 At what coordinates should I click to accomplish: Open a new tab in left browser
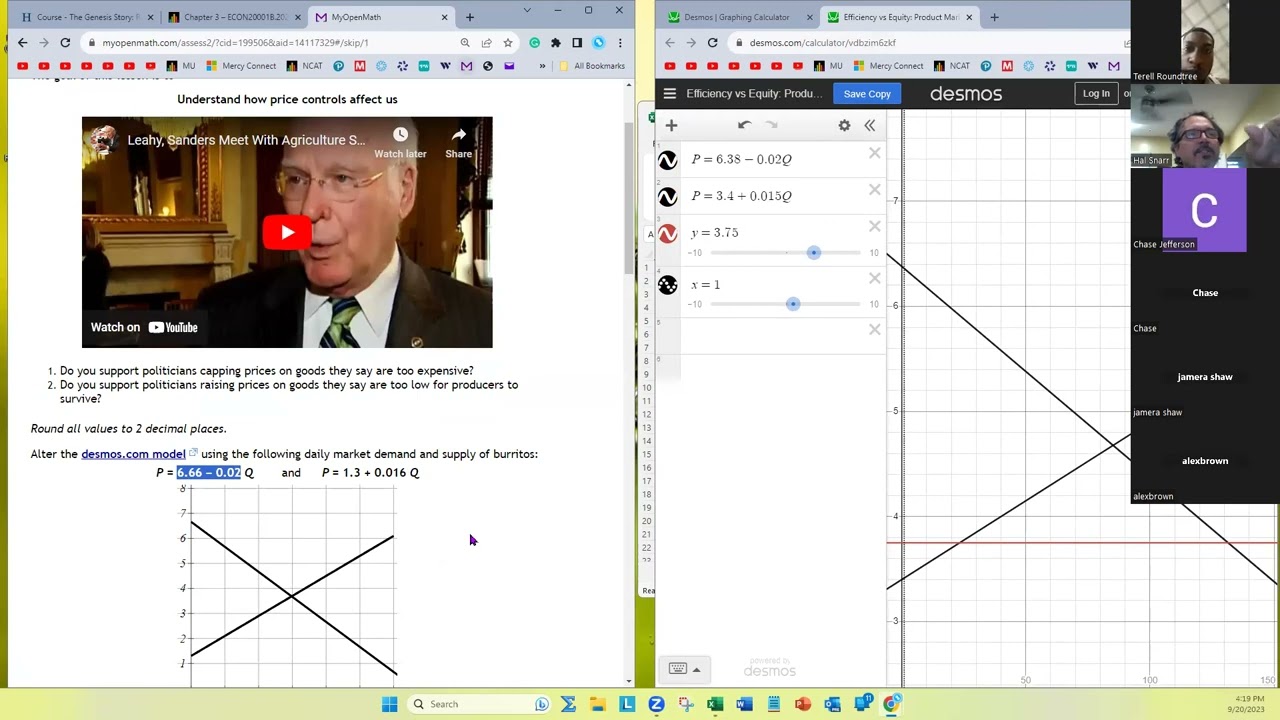470,17
